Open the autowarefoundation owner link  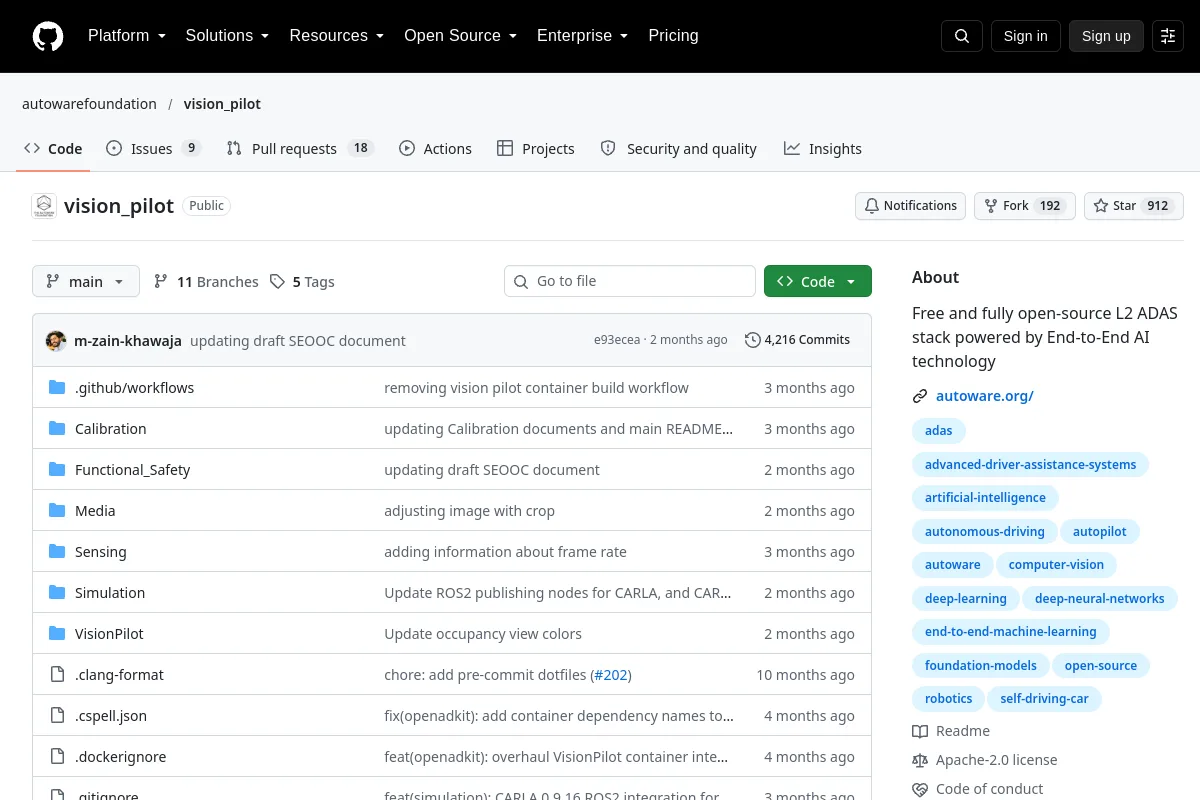click(x=89, y=104)
